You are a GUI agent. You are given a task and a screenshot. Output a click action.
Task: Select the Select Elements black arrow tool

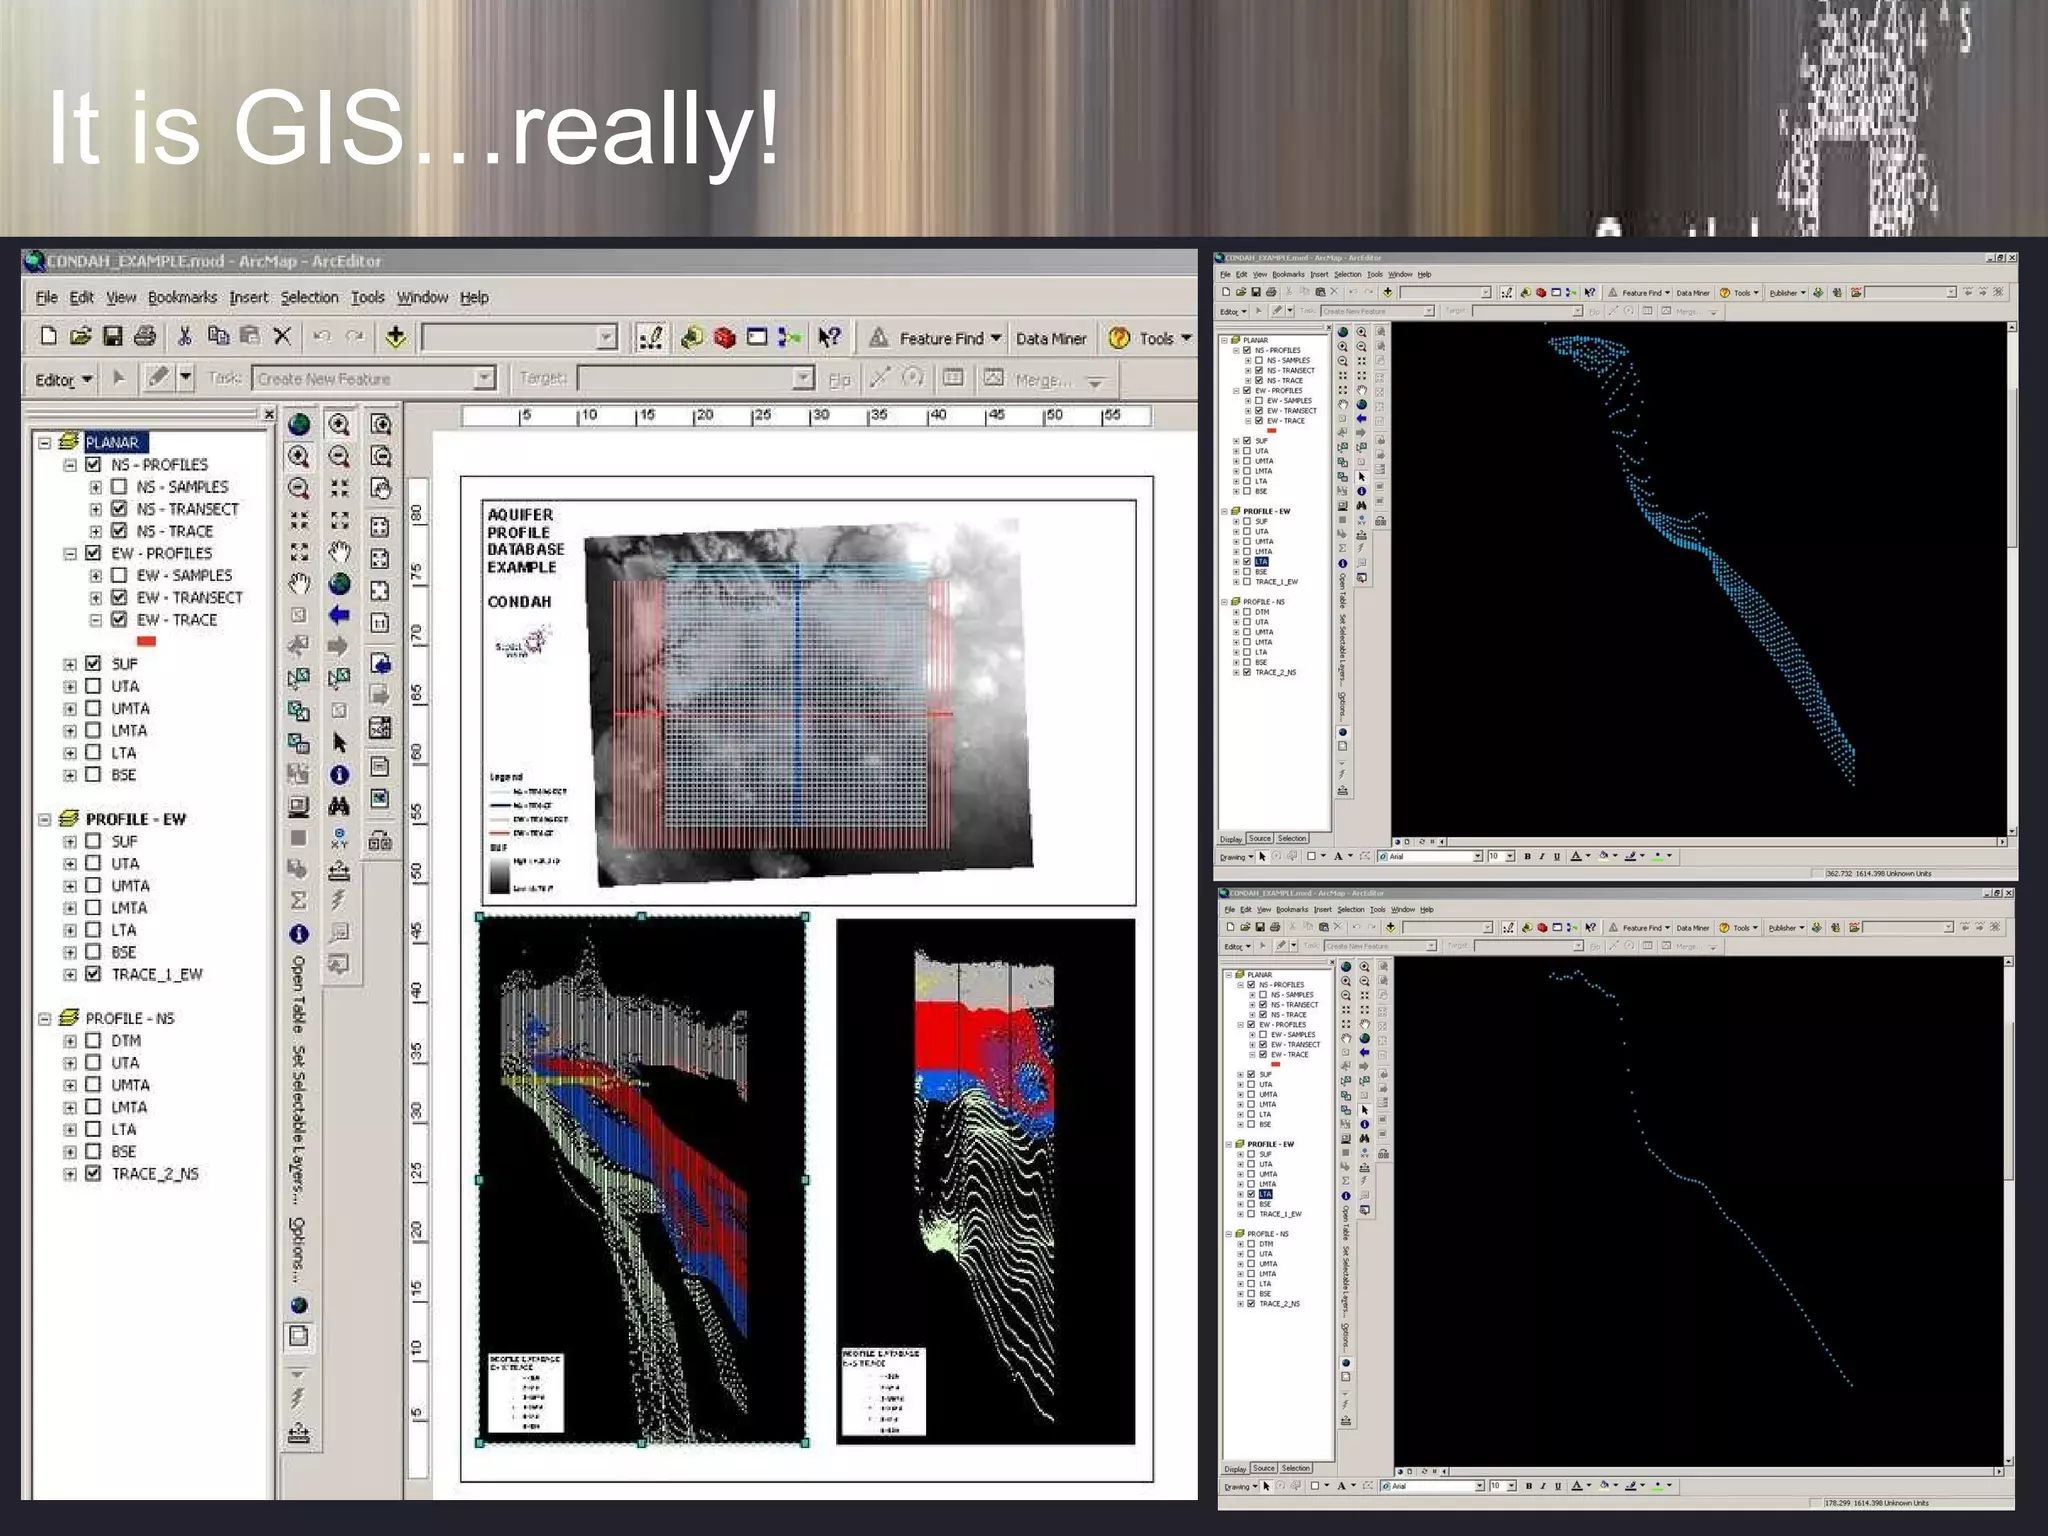point(339,743)
